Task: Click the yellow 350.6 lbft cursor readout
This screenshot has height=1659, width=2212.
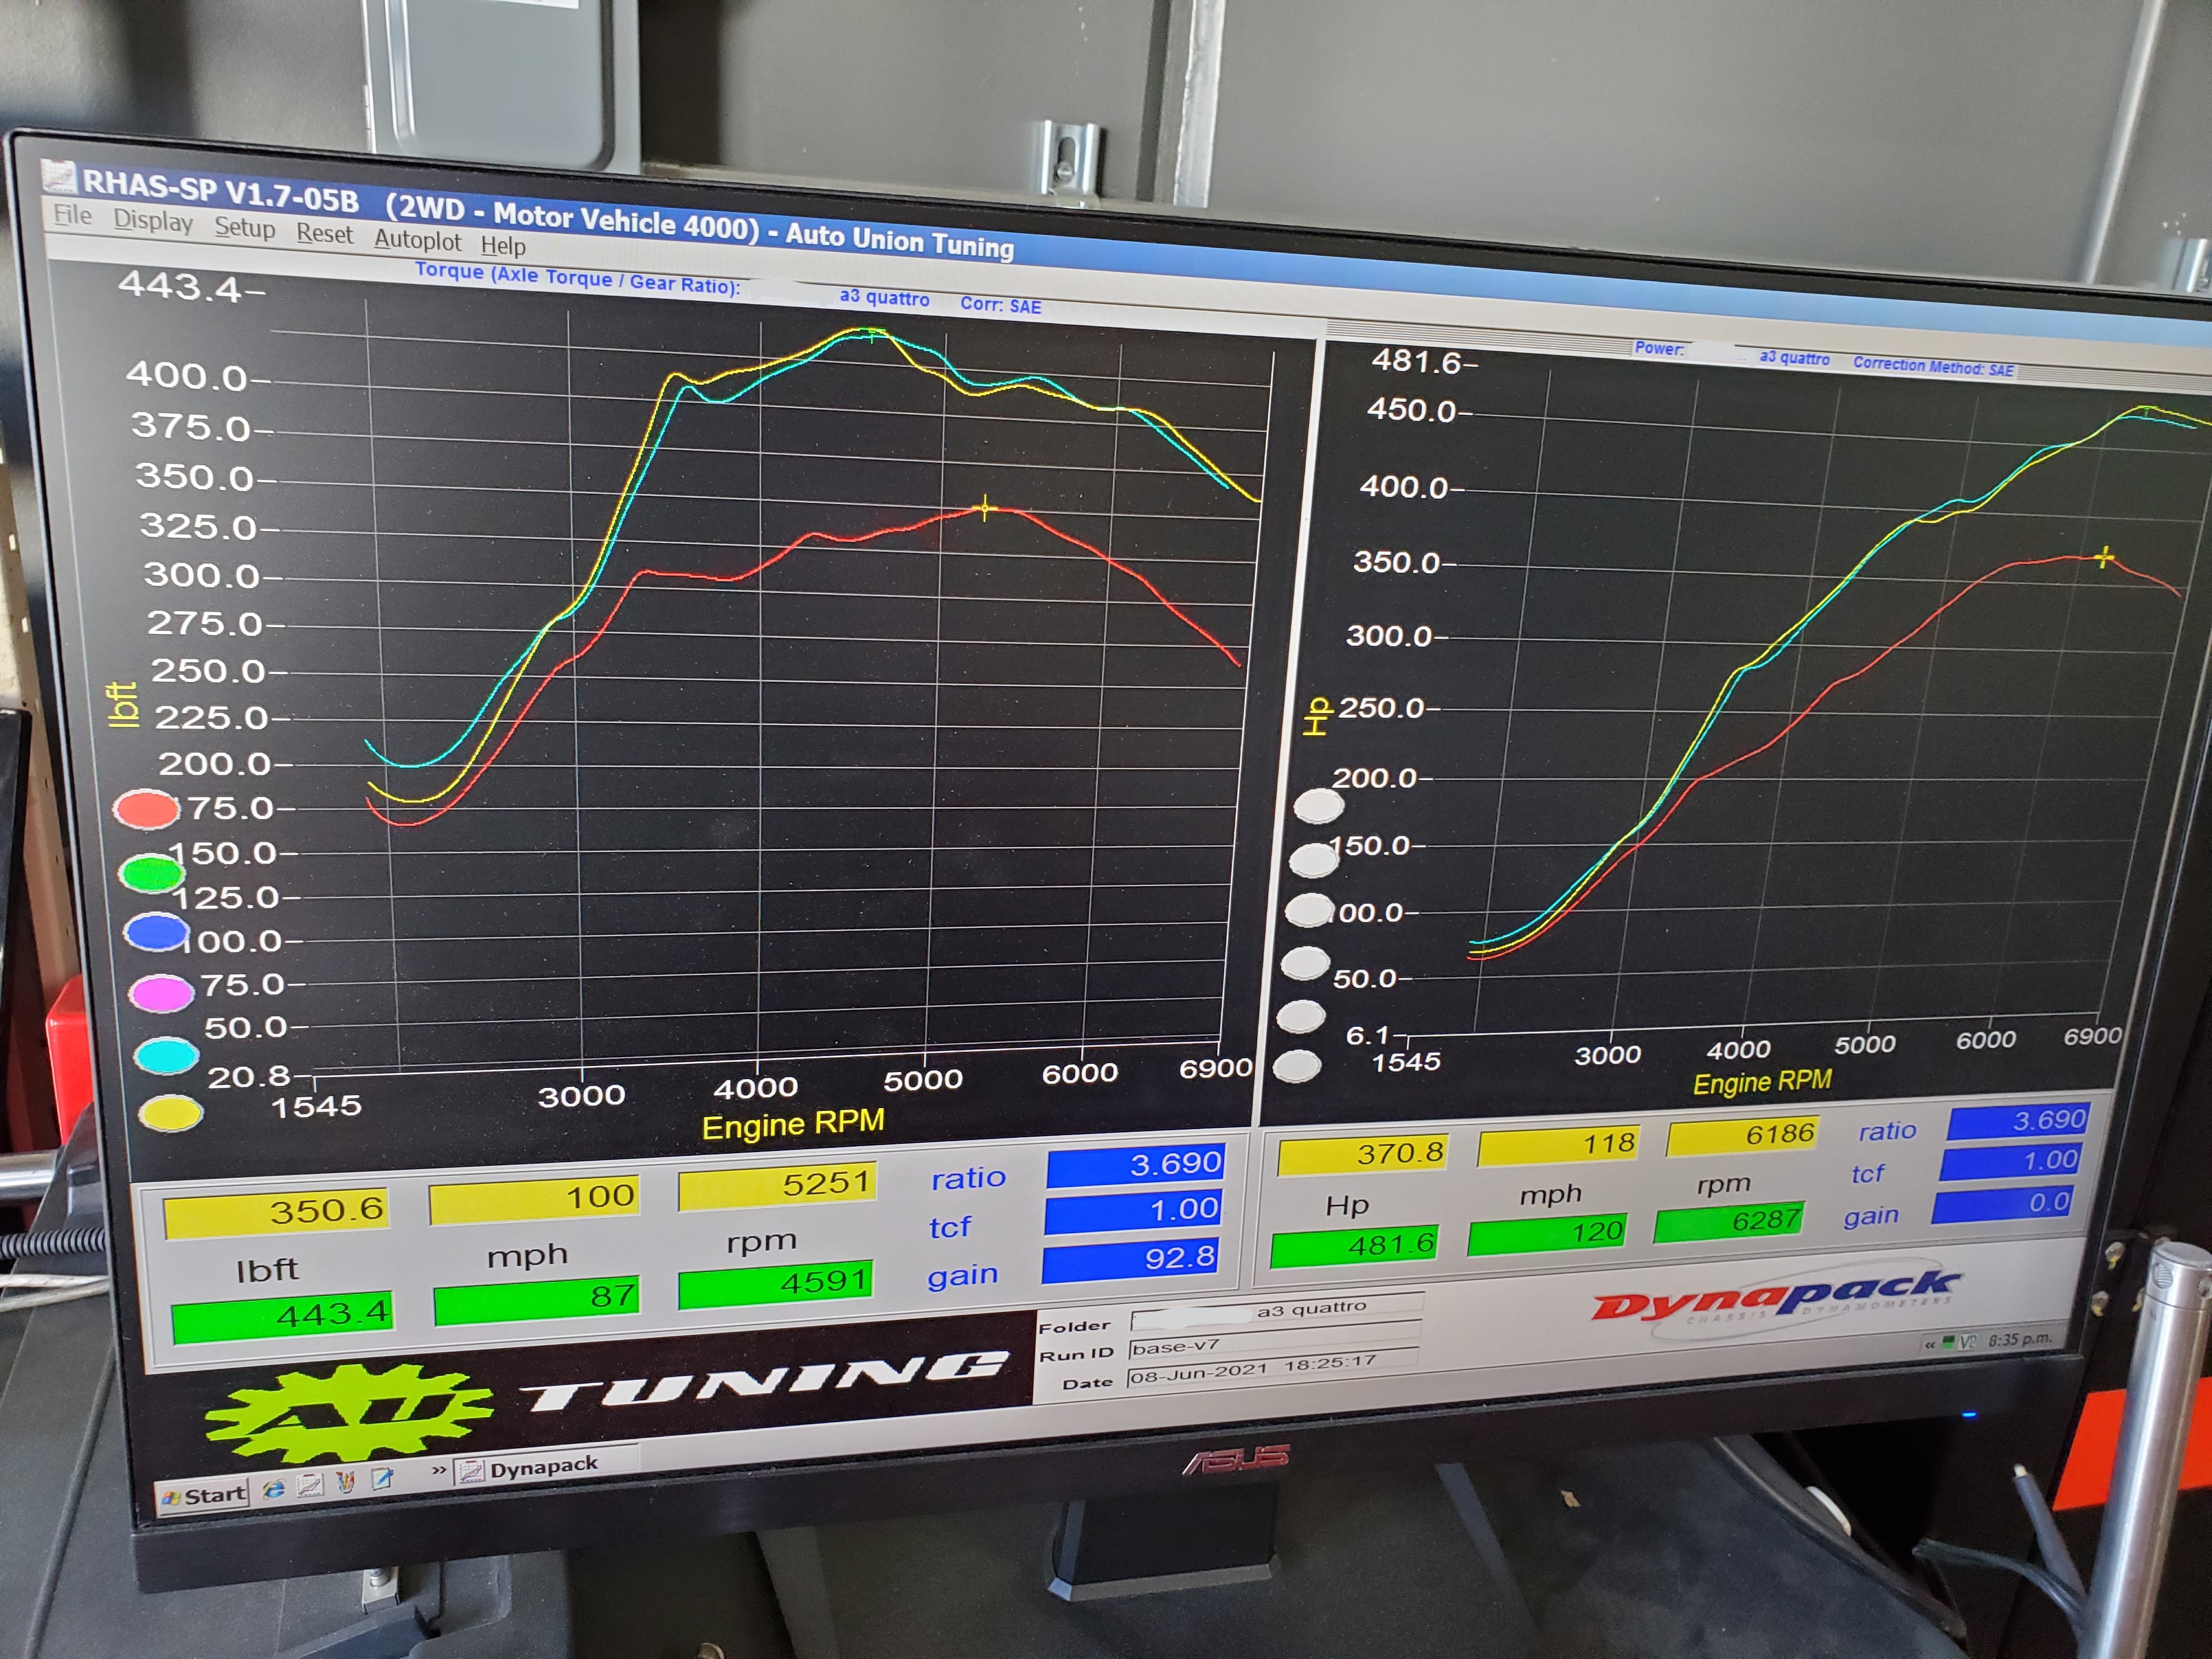Action: (x=276, y=1213)
